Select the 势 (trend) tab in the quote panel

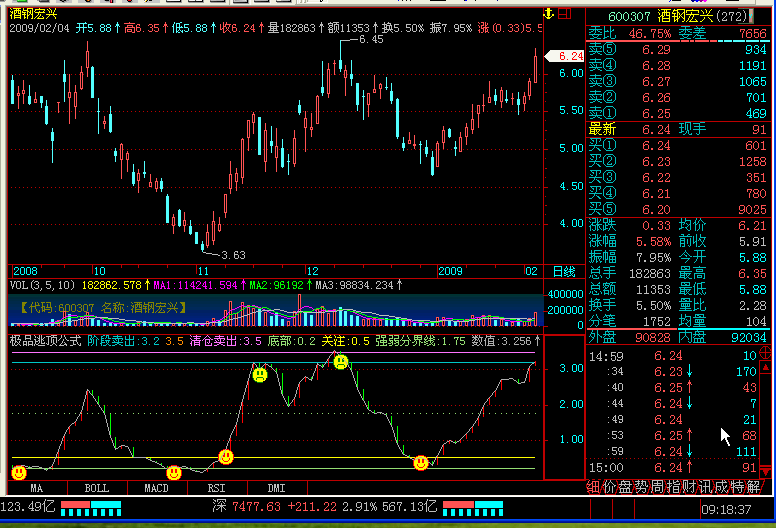[x=641, y=487]
